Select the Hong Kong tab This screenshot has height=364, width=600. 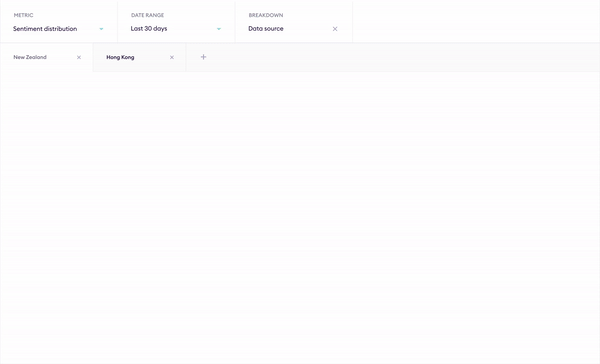tap(139, 57)
